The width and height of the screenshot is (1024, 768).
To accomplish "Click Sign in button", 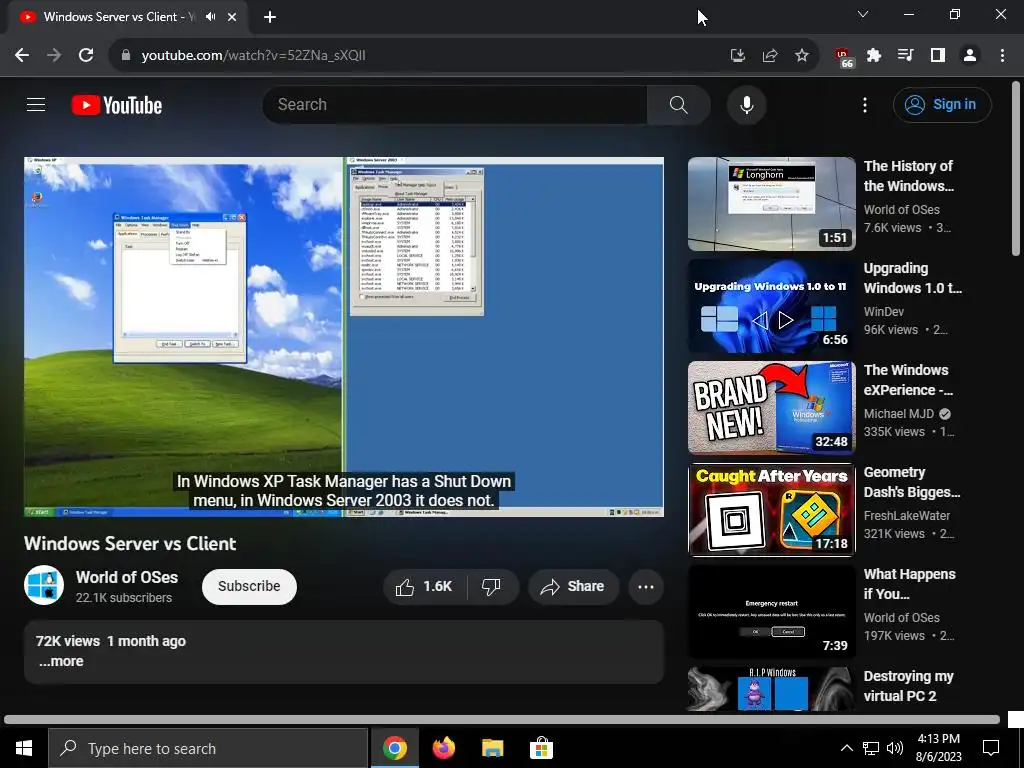I will tap(942, 104).
